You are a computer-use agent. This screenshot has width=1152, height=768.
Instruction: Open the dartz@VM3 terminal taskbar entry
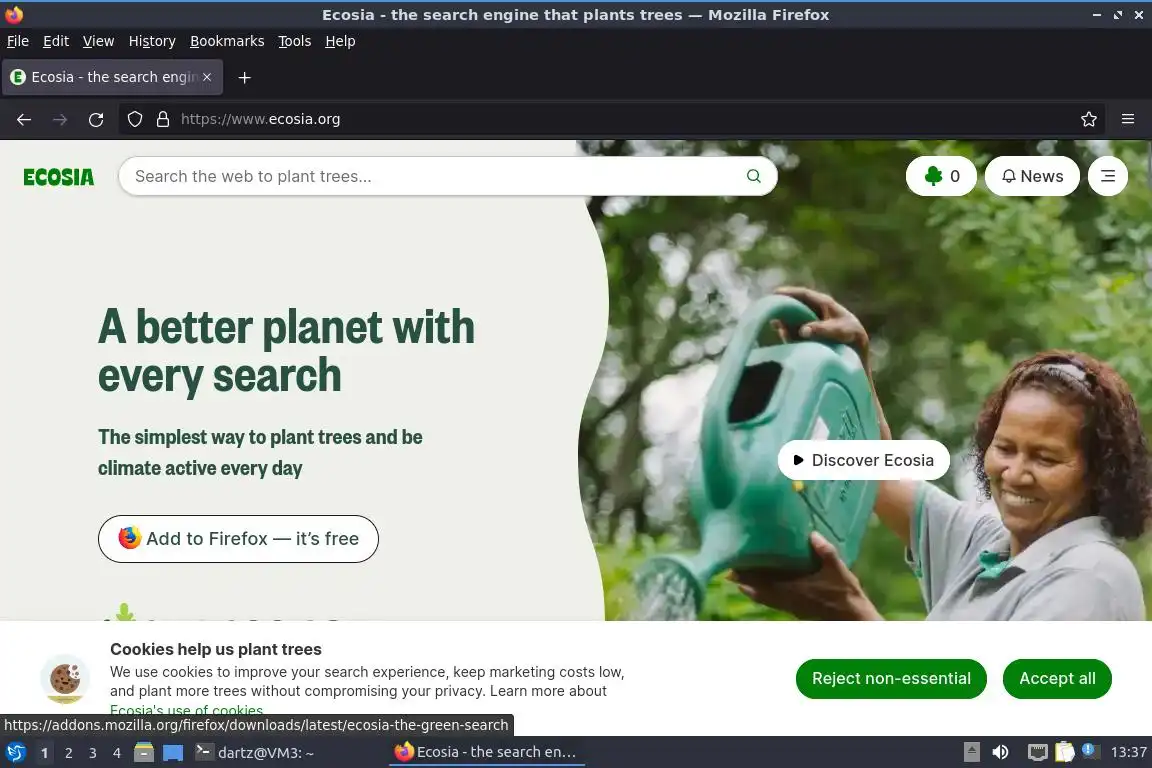[256, 753]
